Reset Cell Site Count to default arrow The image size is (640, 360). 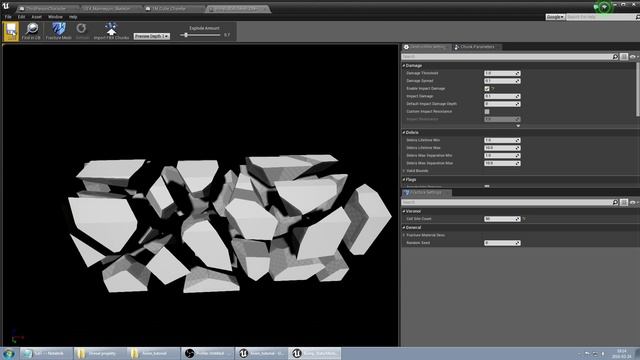[x=524, y=219]
